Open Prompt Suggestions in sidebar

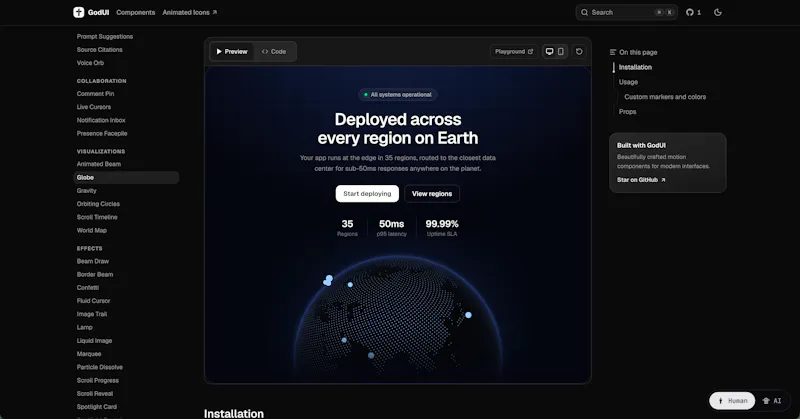click(105, 36)
